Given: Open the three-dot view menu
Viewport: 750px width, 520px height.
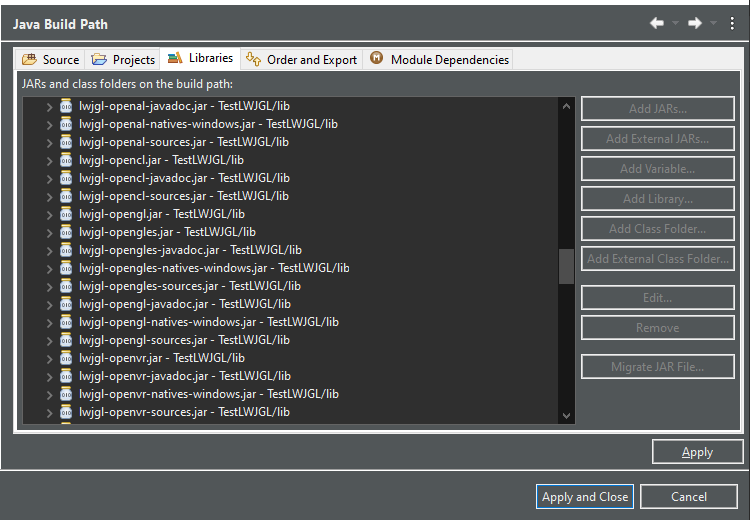Looking at the screenshot, I should pos(732,23).
